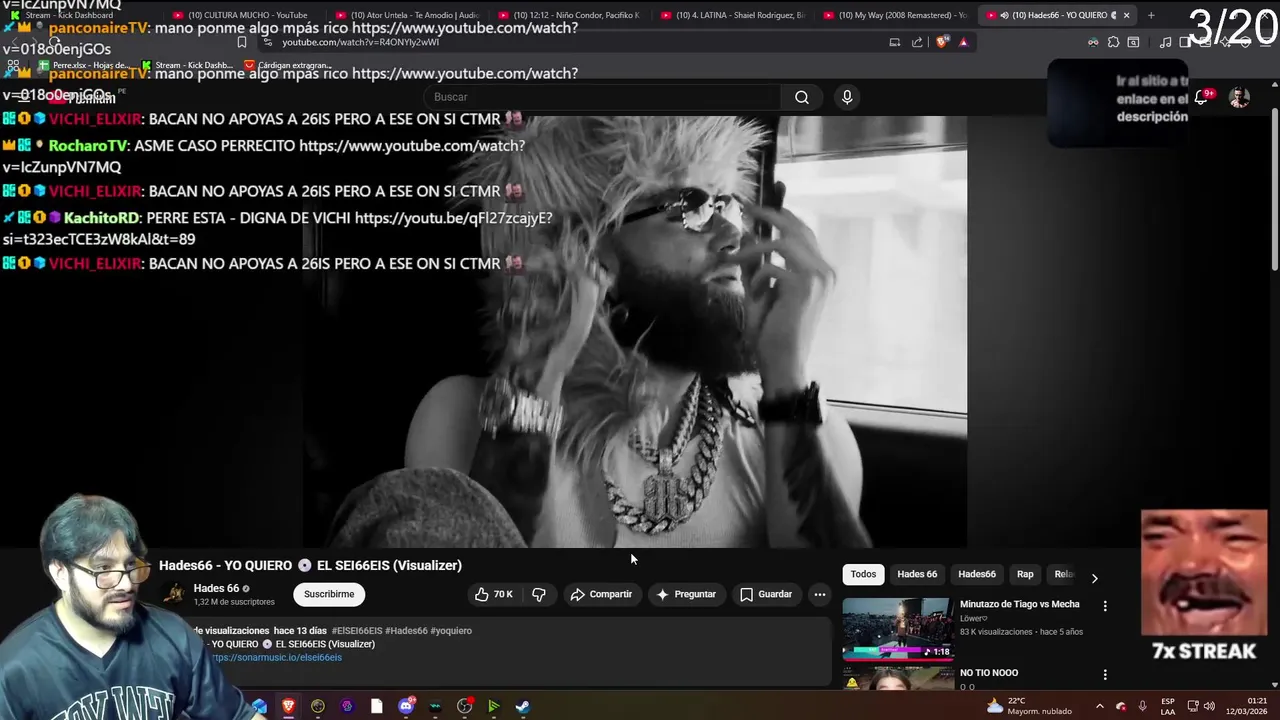Open the sonarmusic.io/elsei66eis link
The width and height of the screenshot is (1280, 720).
point(275,657)
